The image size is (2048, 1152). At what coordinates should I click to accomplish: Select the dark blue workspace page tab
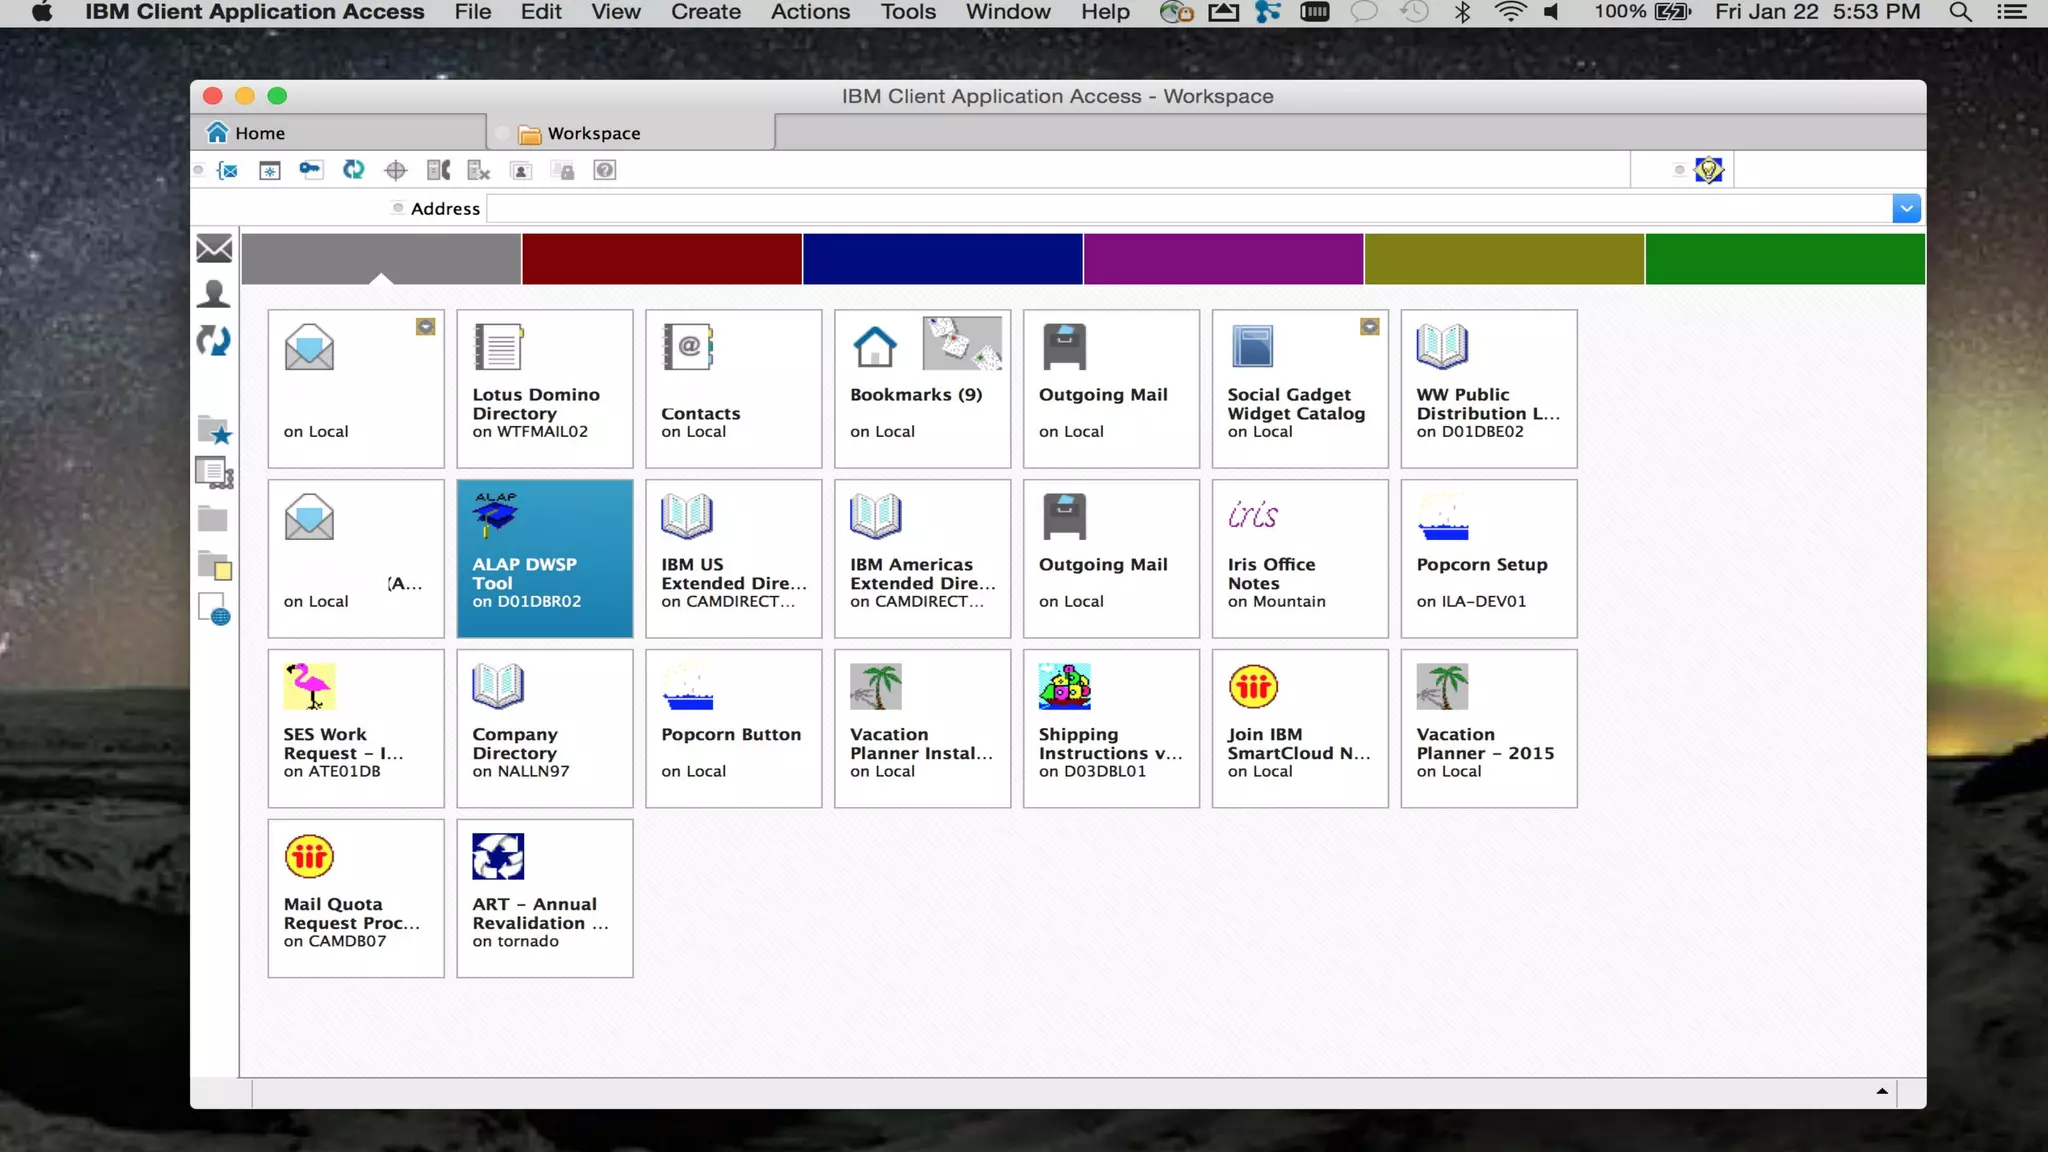coord(943,259)
